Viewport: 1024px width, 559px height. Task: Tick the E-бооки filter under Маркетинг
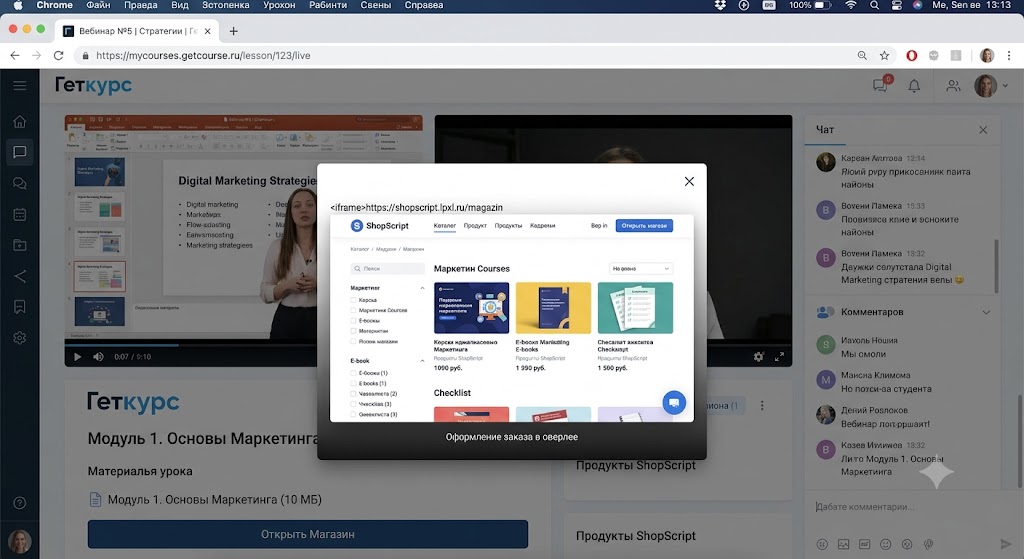pos(353,321)
